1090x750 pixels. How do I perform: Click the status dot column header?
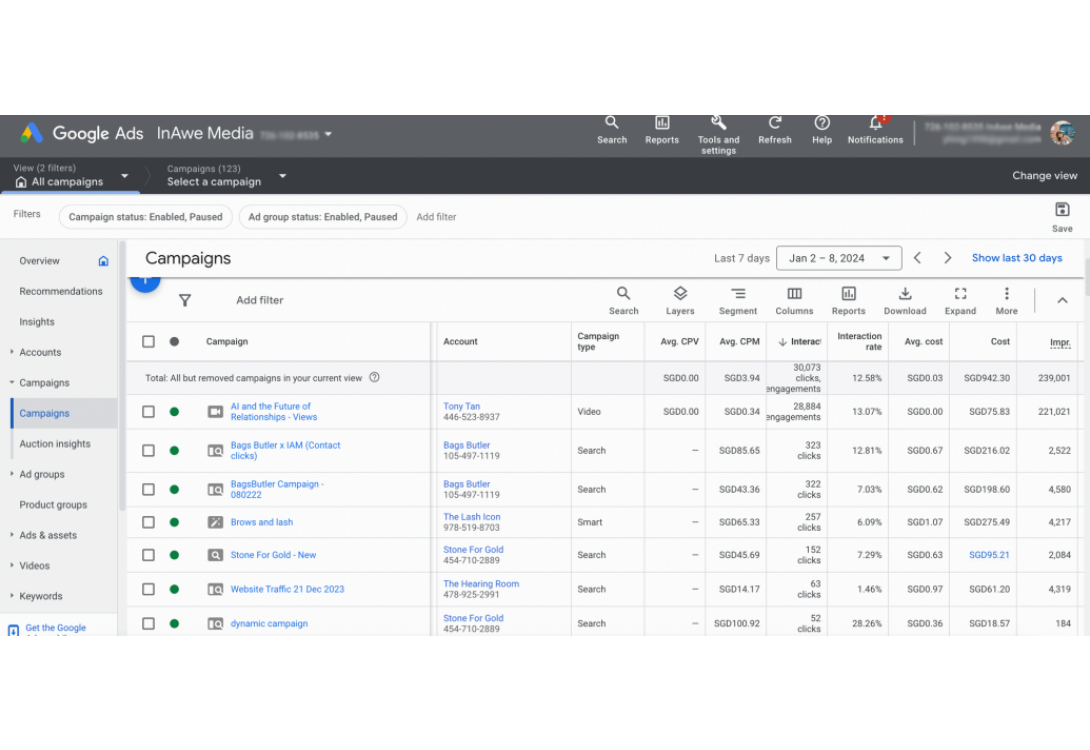click(174, 341)
